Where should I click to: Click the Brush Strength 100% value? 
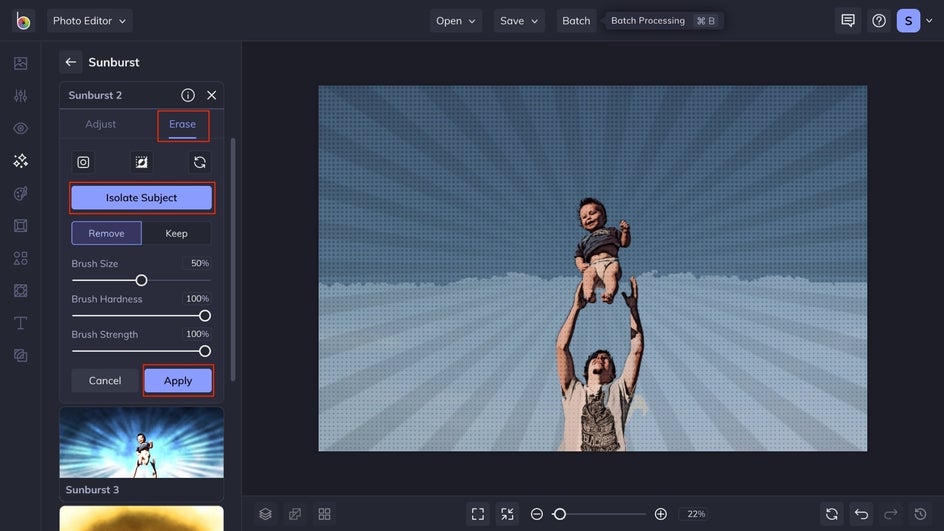tap(197, 334)
